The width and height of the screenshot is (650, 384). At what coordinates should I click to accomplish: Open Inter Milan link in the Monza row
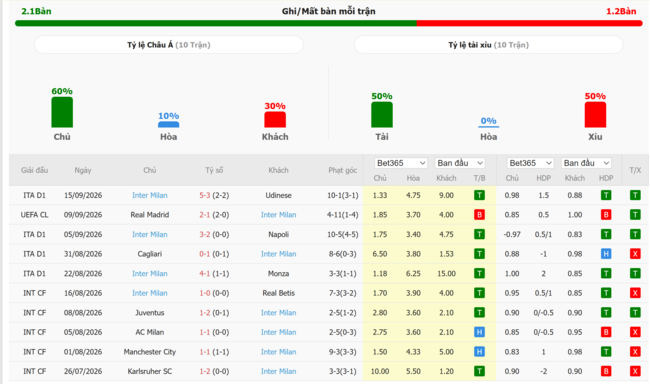[x=150, y=273]
